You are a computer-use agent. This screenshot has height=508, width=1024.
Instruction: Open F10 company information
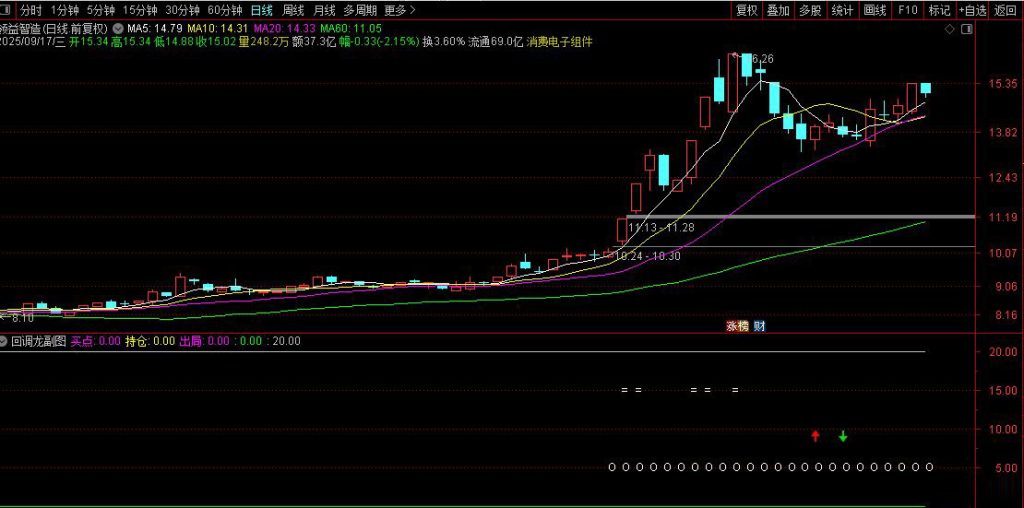pos(907,10)
